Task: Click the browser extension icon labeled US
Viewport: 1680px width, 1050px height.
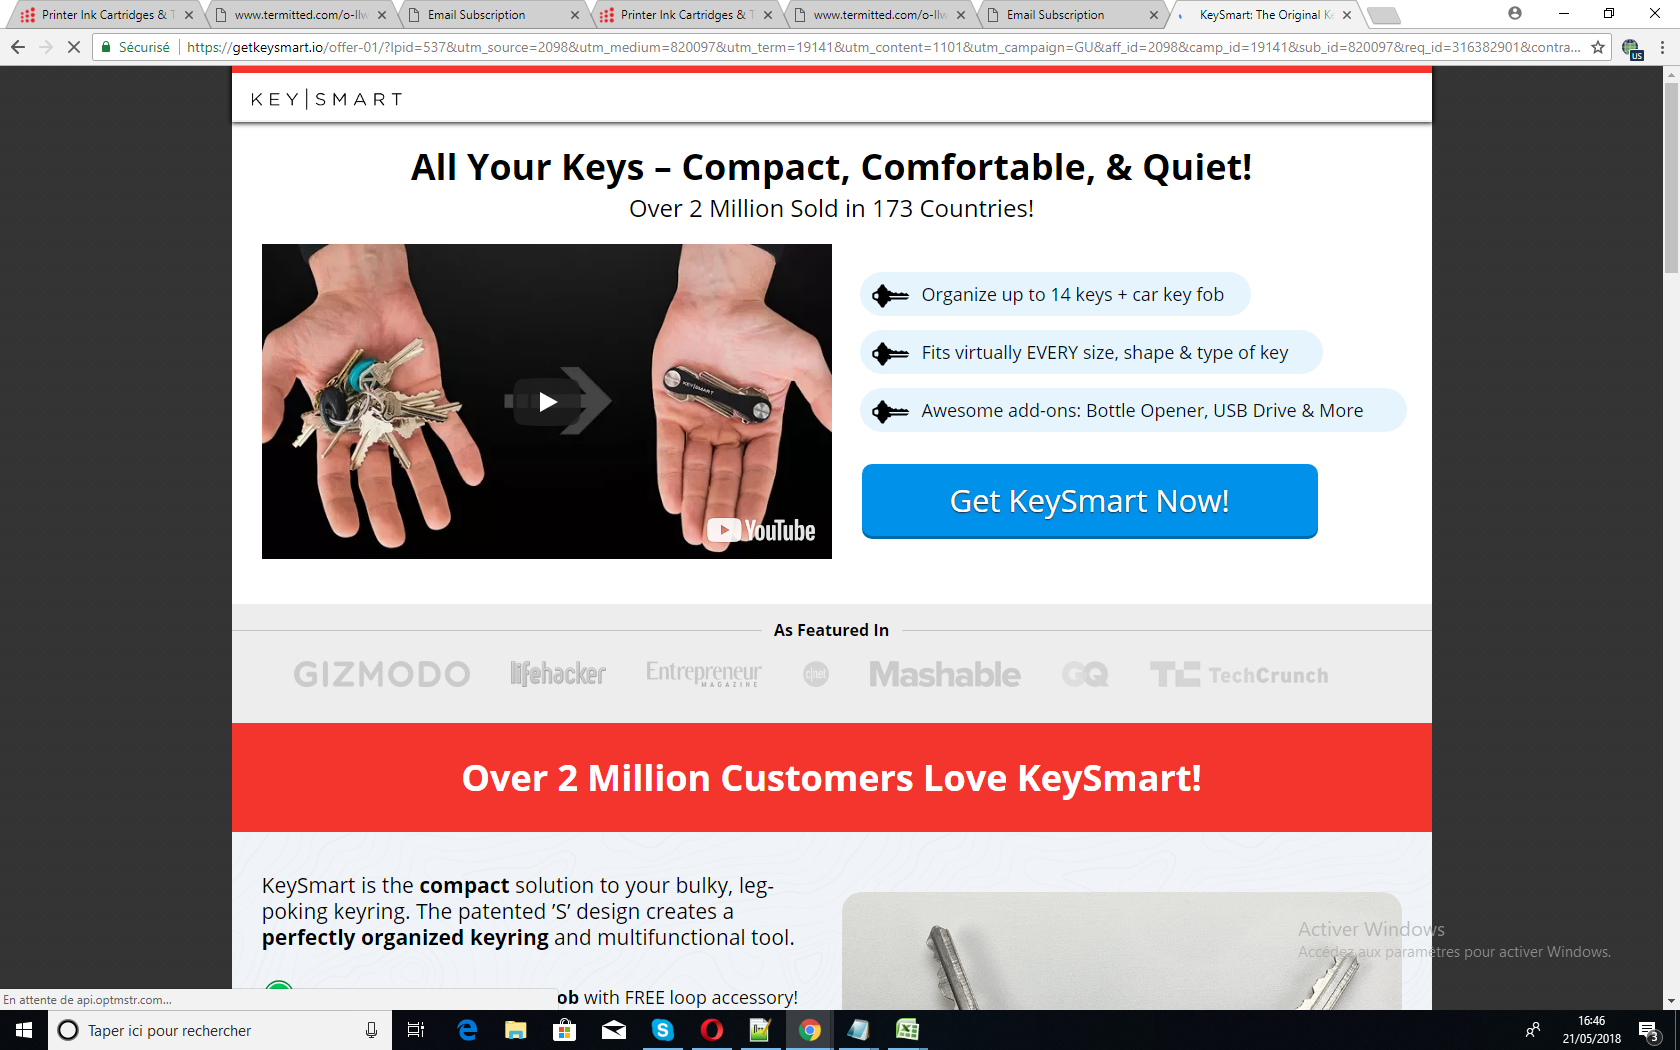Action: pyautogui.click(x=1632, y=48)
